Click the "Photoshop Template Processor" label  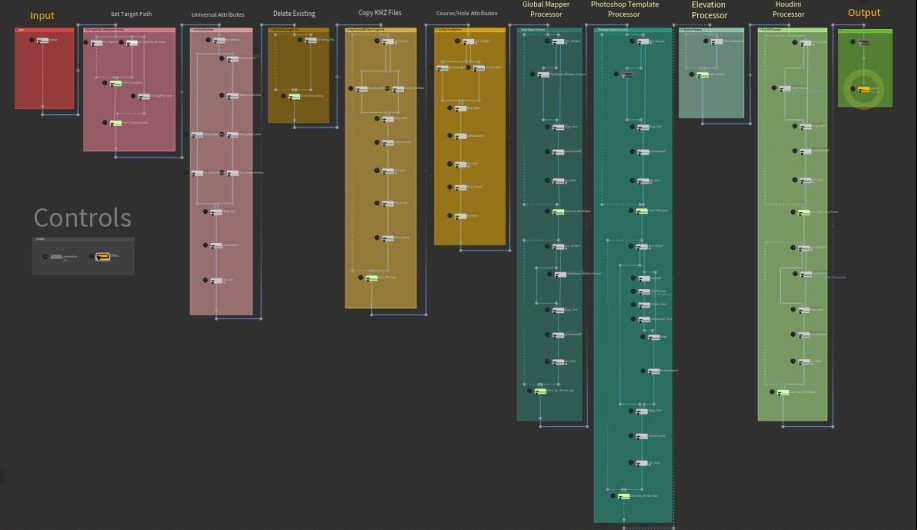625,9
